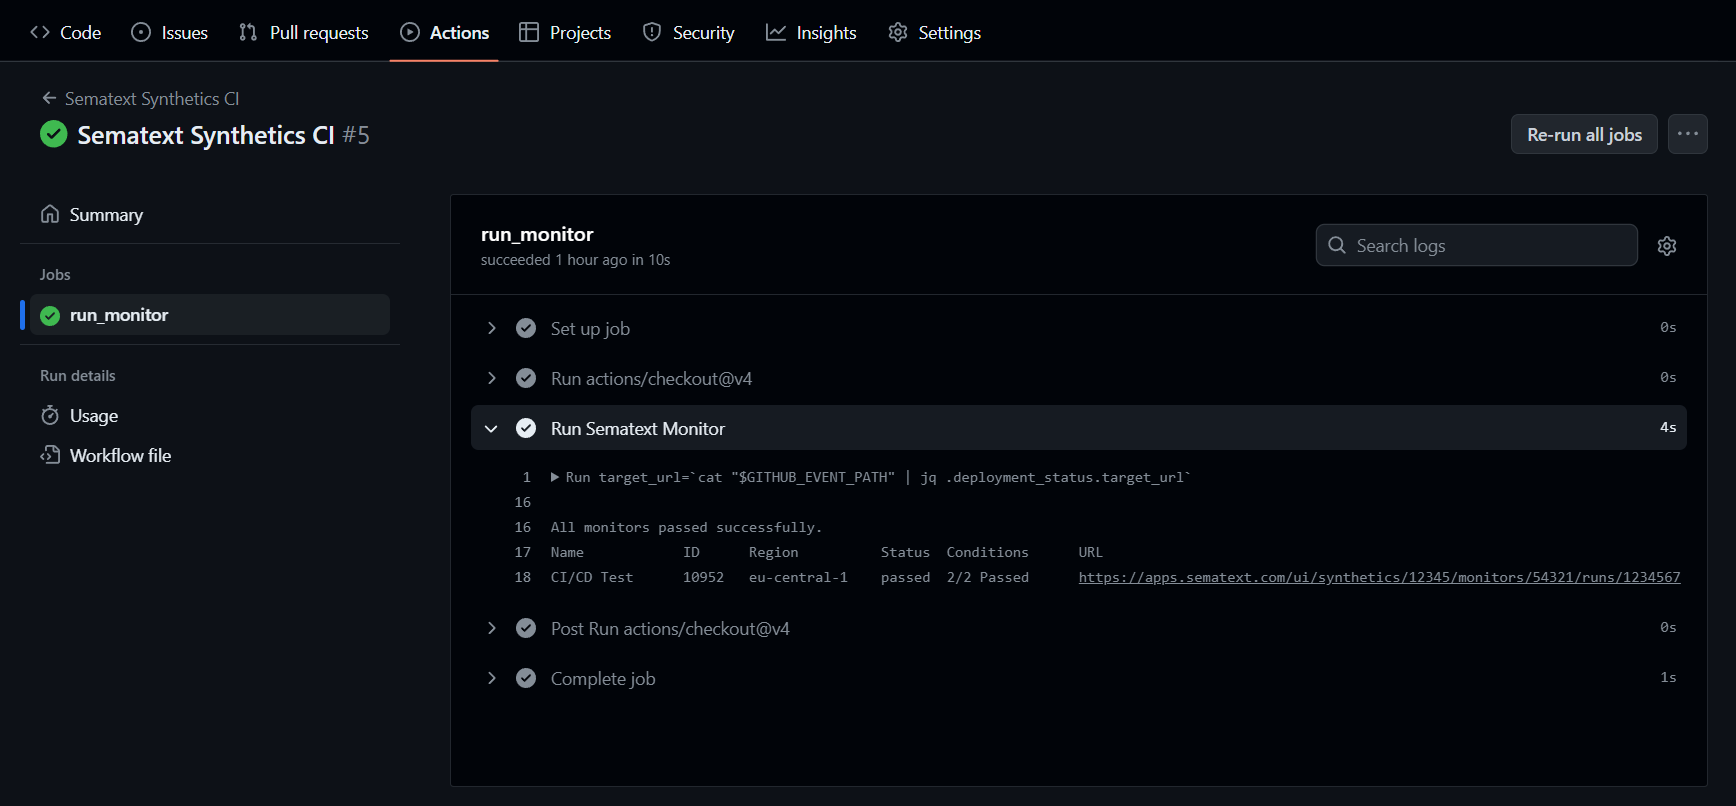The image size is (1736, 806).
Task: Click the back arrow beside Sematext Synthetics CI
Action: [49, 98]
